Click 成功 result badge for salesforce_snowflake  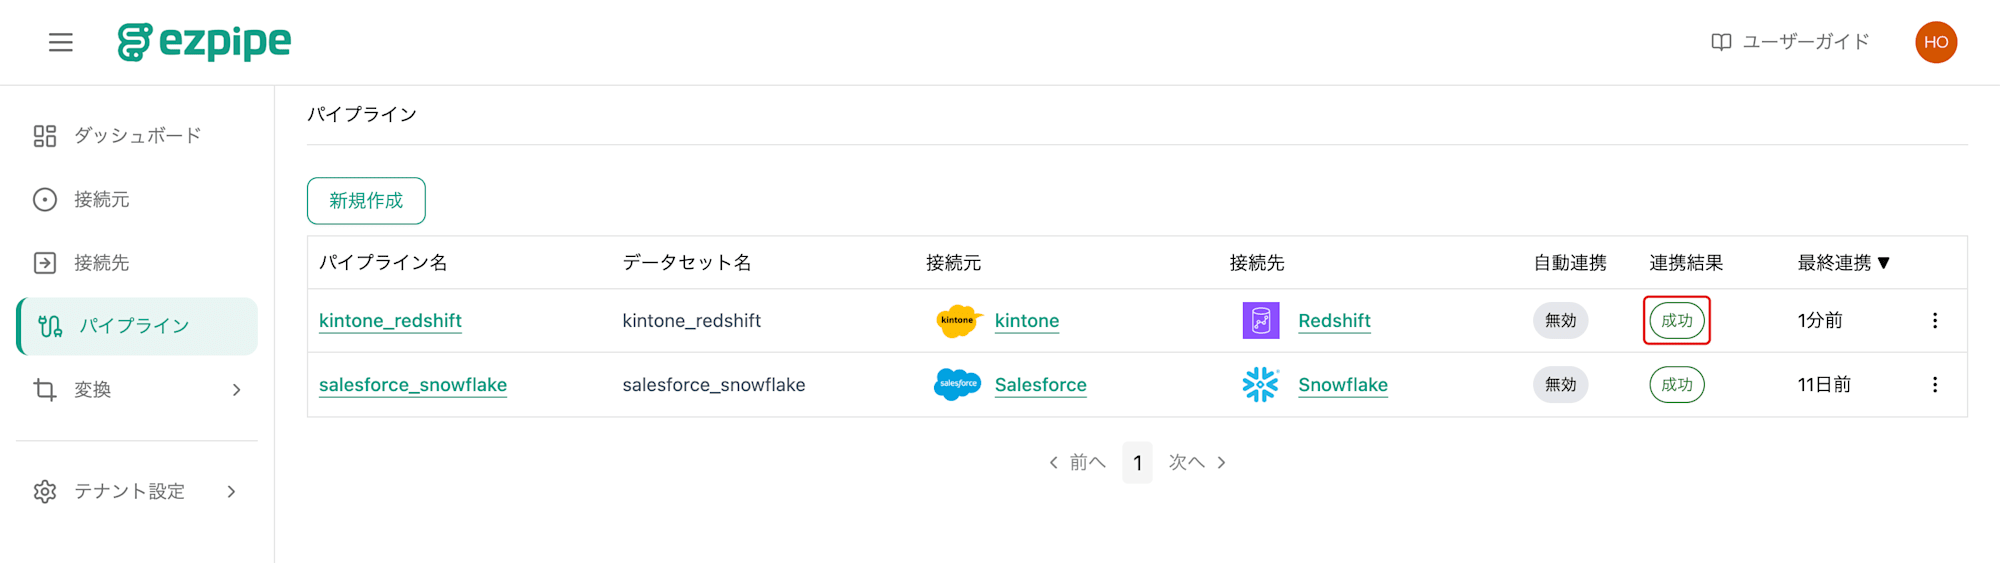click(x=1677, y=385)
